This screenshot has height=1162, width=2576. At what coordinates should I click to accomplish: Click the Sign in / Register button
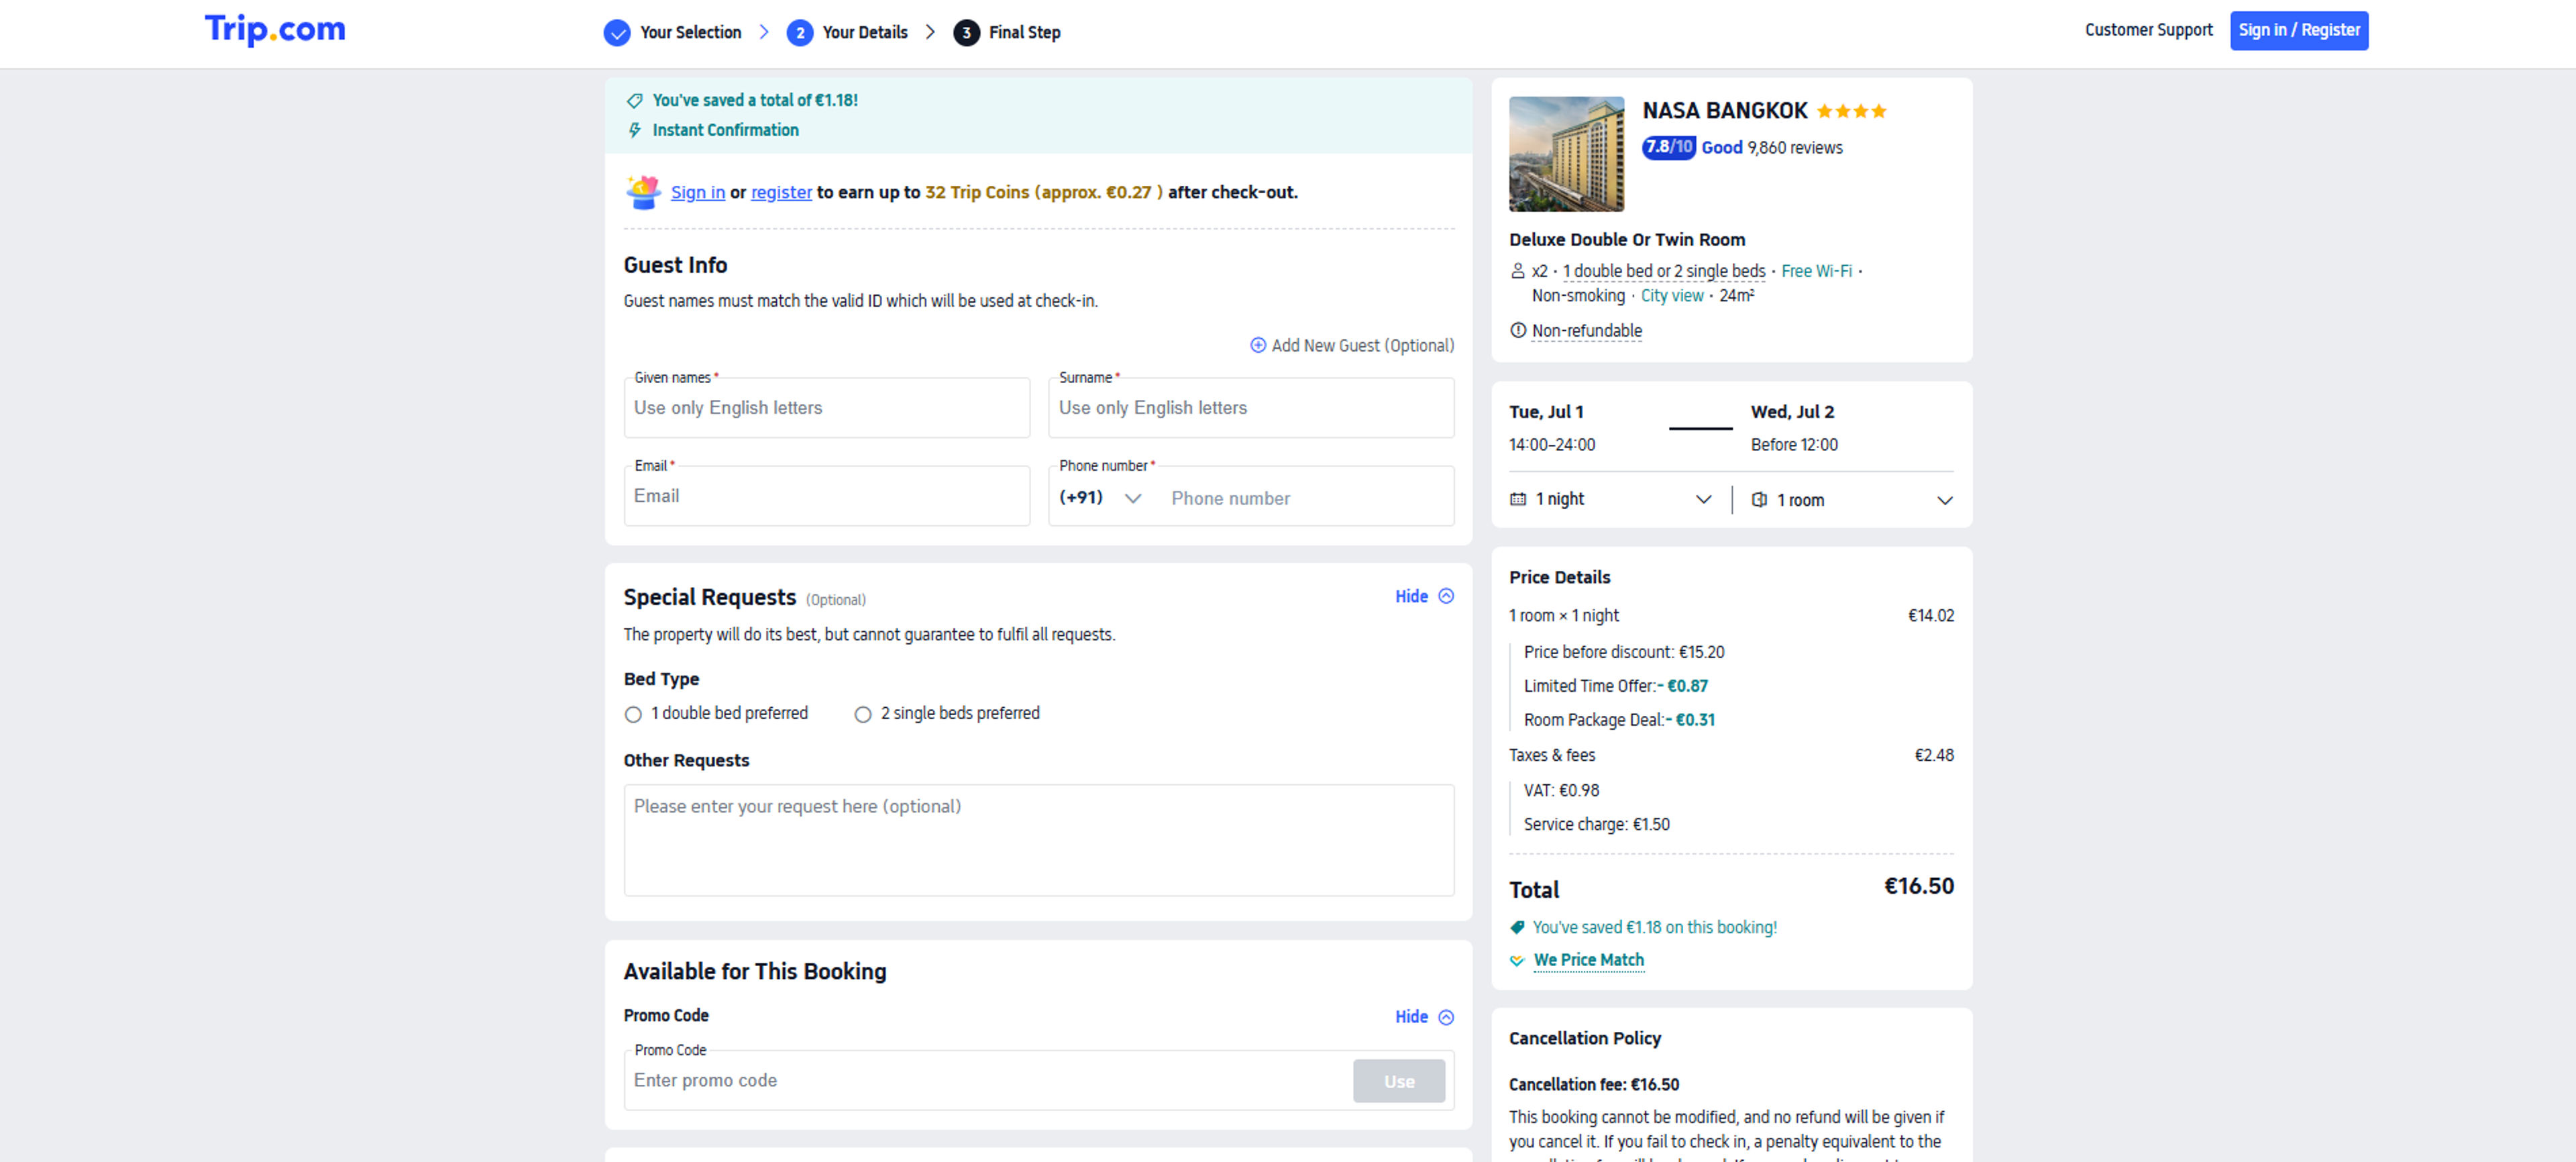click(x=2298, y=30)
